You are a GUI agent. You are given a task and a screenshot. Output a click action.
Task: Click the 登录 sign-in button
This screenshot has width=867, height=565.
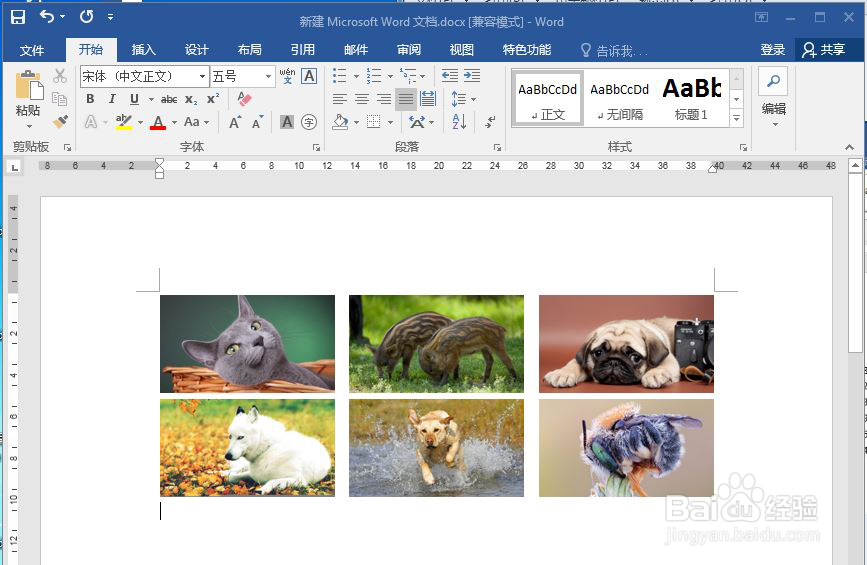click(x=772, y=50)
